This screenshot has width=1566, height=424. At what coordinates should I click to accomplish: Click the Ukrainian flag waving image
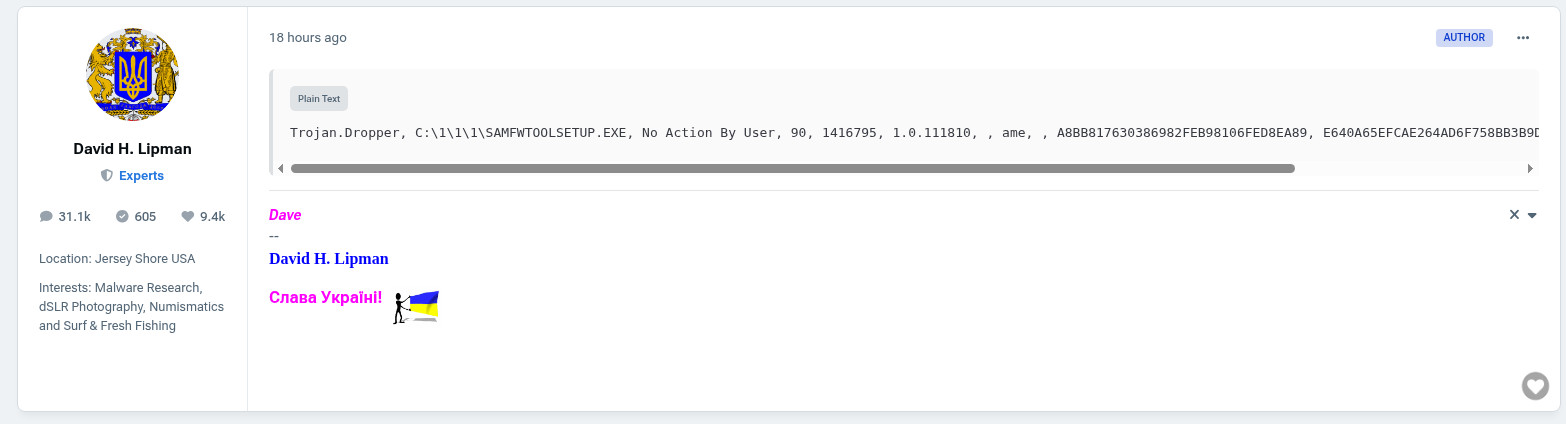coord(416,306)
